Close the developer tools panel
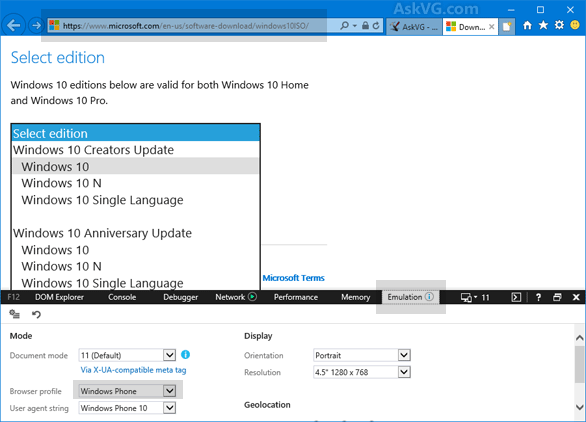Viewport: 586px width, 422px height. pyautogui.click(x=576, y=297)
